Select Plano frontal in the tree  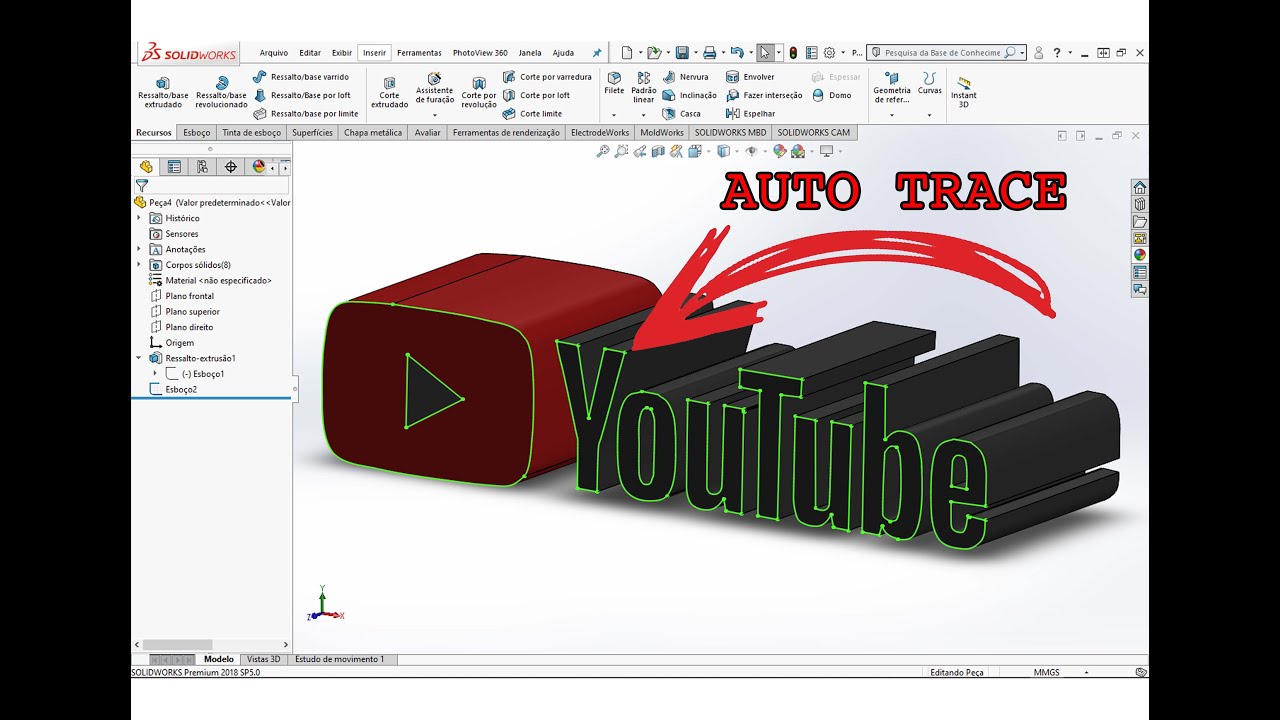click(189, 296)
